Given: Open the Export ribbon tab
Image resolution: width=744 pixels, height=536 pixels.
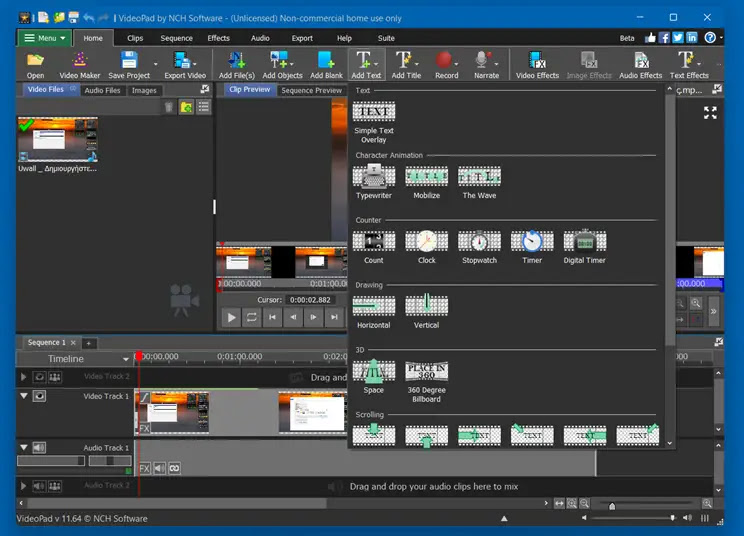Looking at the screenshot, I should click(302, 38).
